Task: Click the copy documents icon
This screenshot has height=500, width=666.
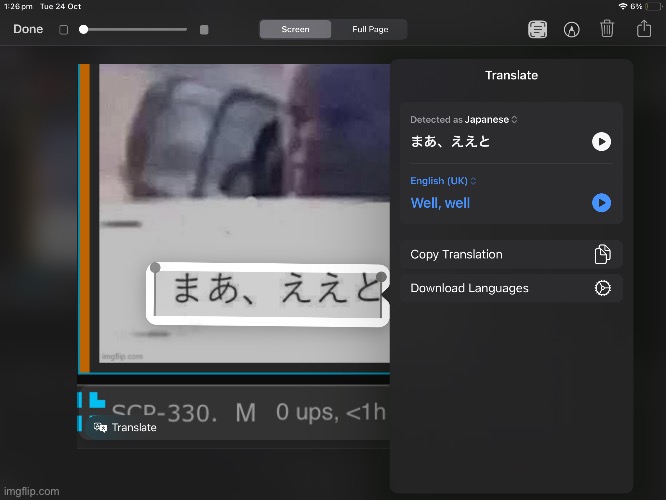Action: (x=602, y=254)
